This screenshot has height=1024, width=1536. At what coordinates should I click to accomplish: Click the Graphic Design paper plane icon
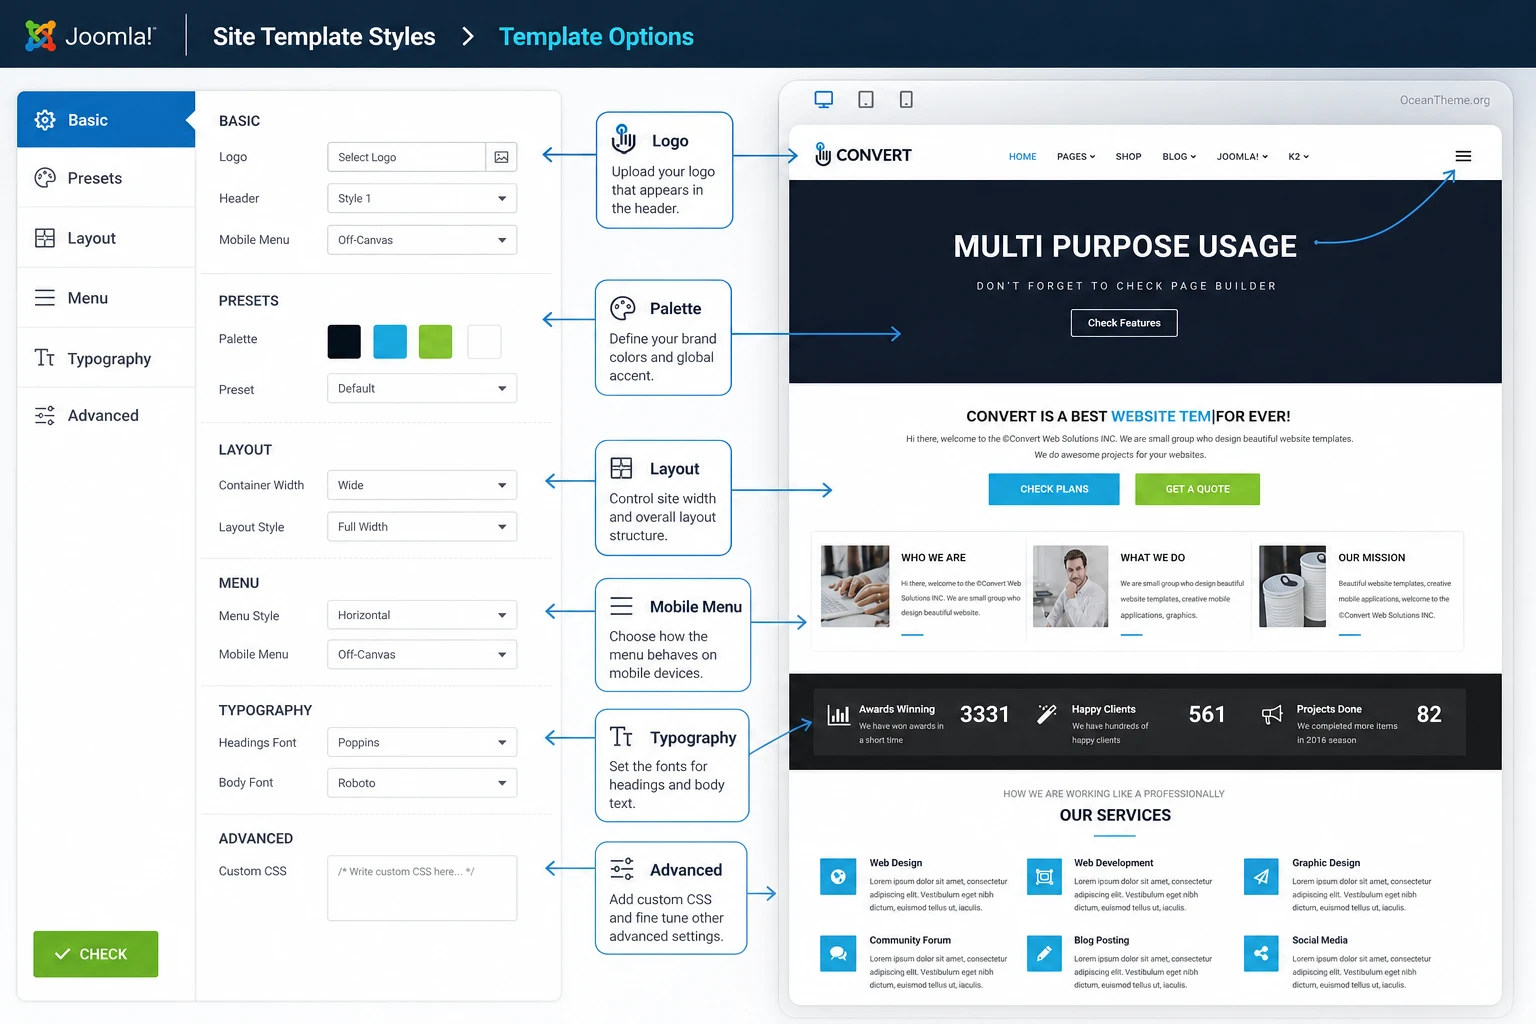(x=1261, y=877)
